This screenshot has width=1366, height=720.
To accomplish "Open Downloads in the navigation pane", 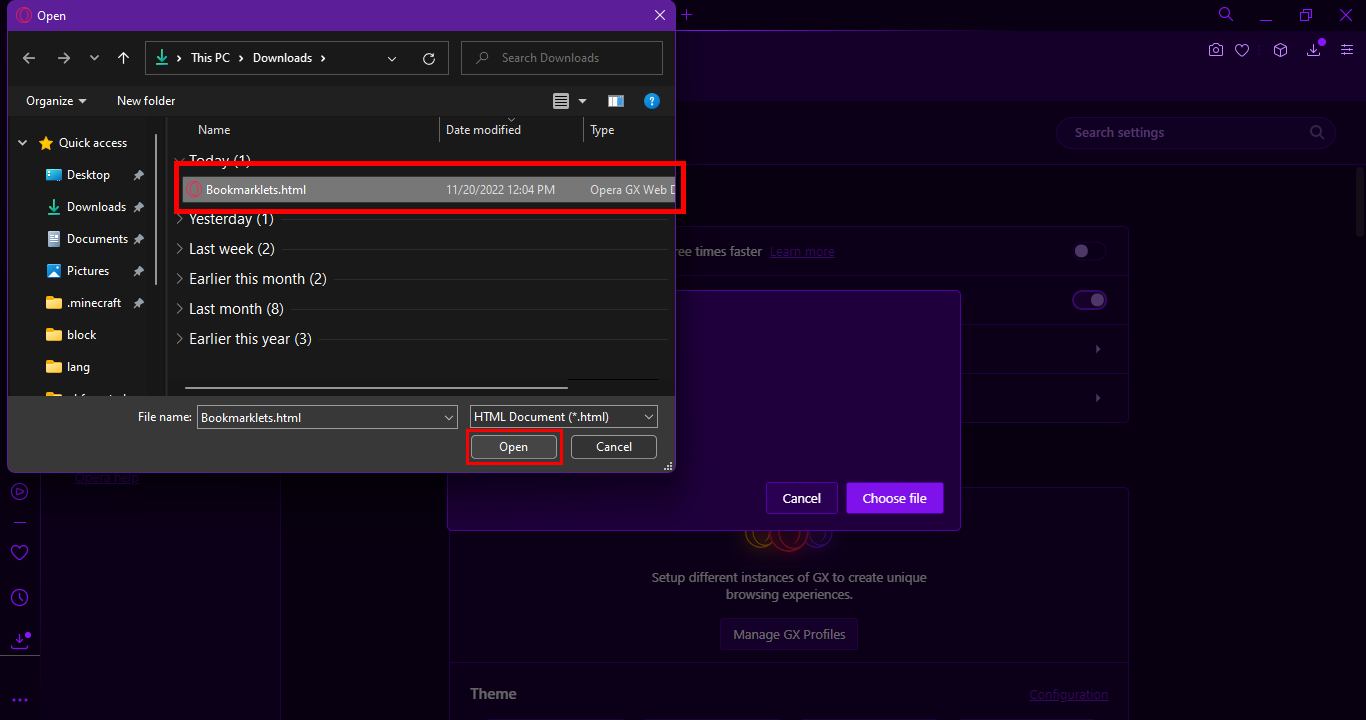I will [86, 207].
